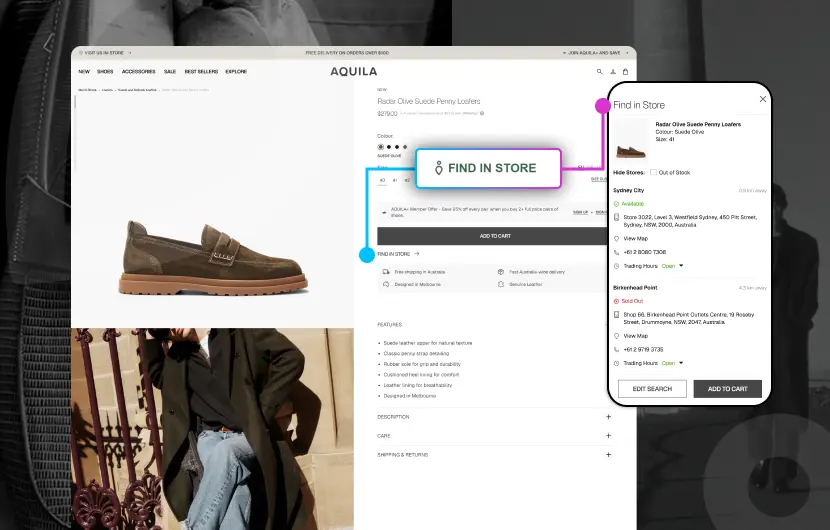Click ADD TO CART on the product page
Screen dimensions: 830x530
[x=495, y=236]
